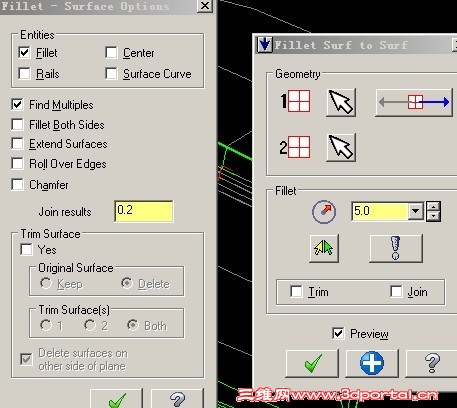Click the second surface set selection arrow

341,147
